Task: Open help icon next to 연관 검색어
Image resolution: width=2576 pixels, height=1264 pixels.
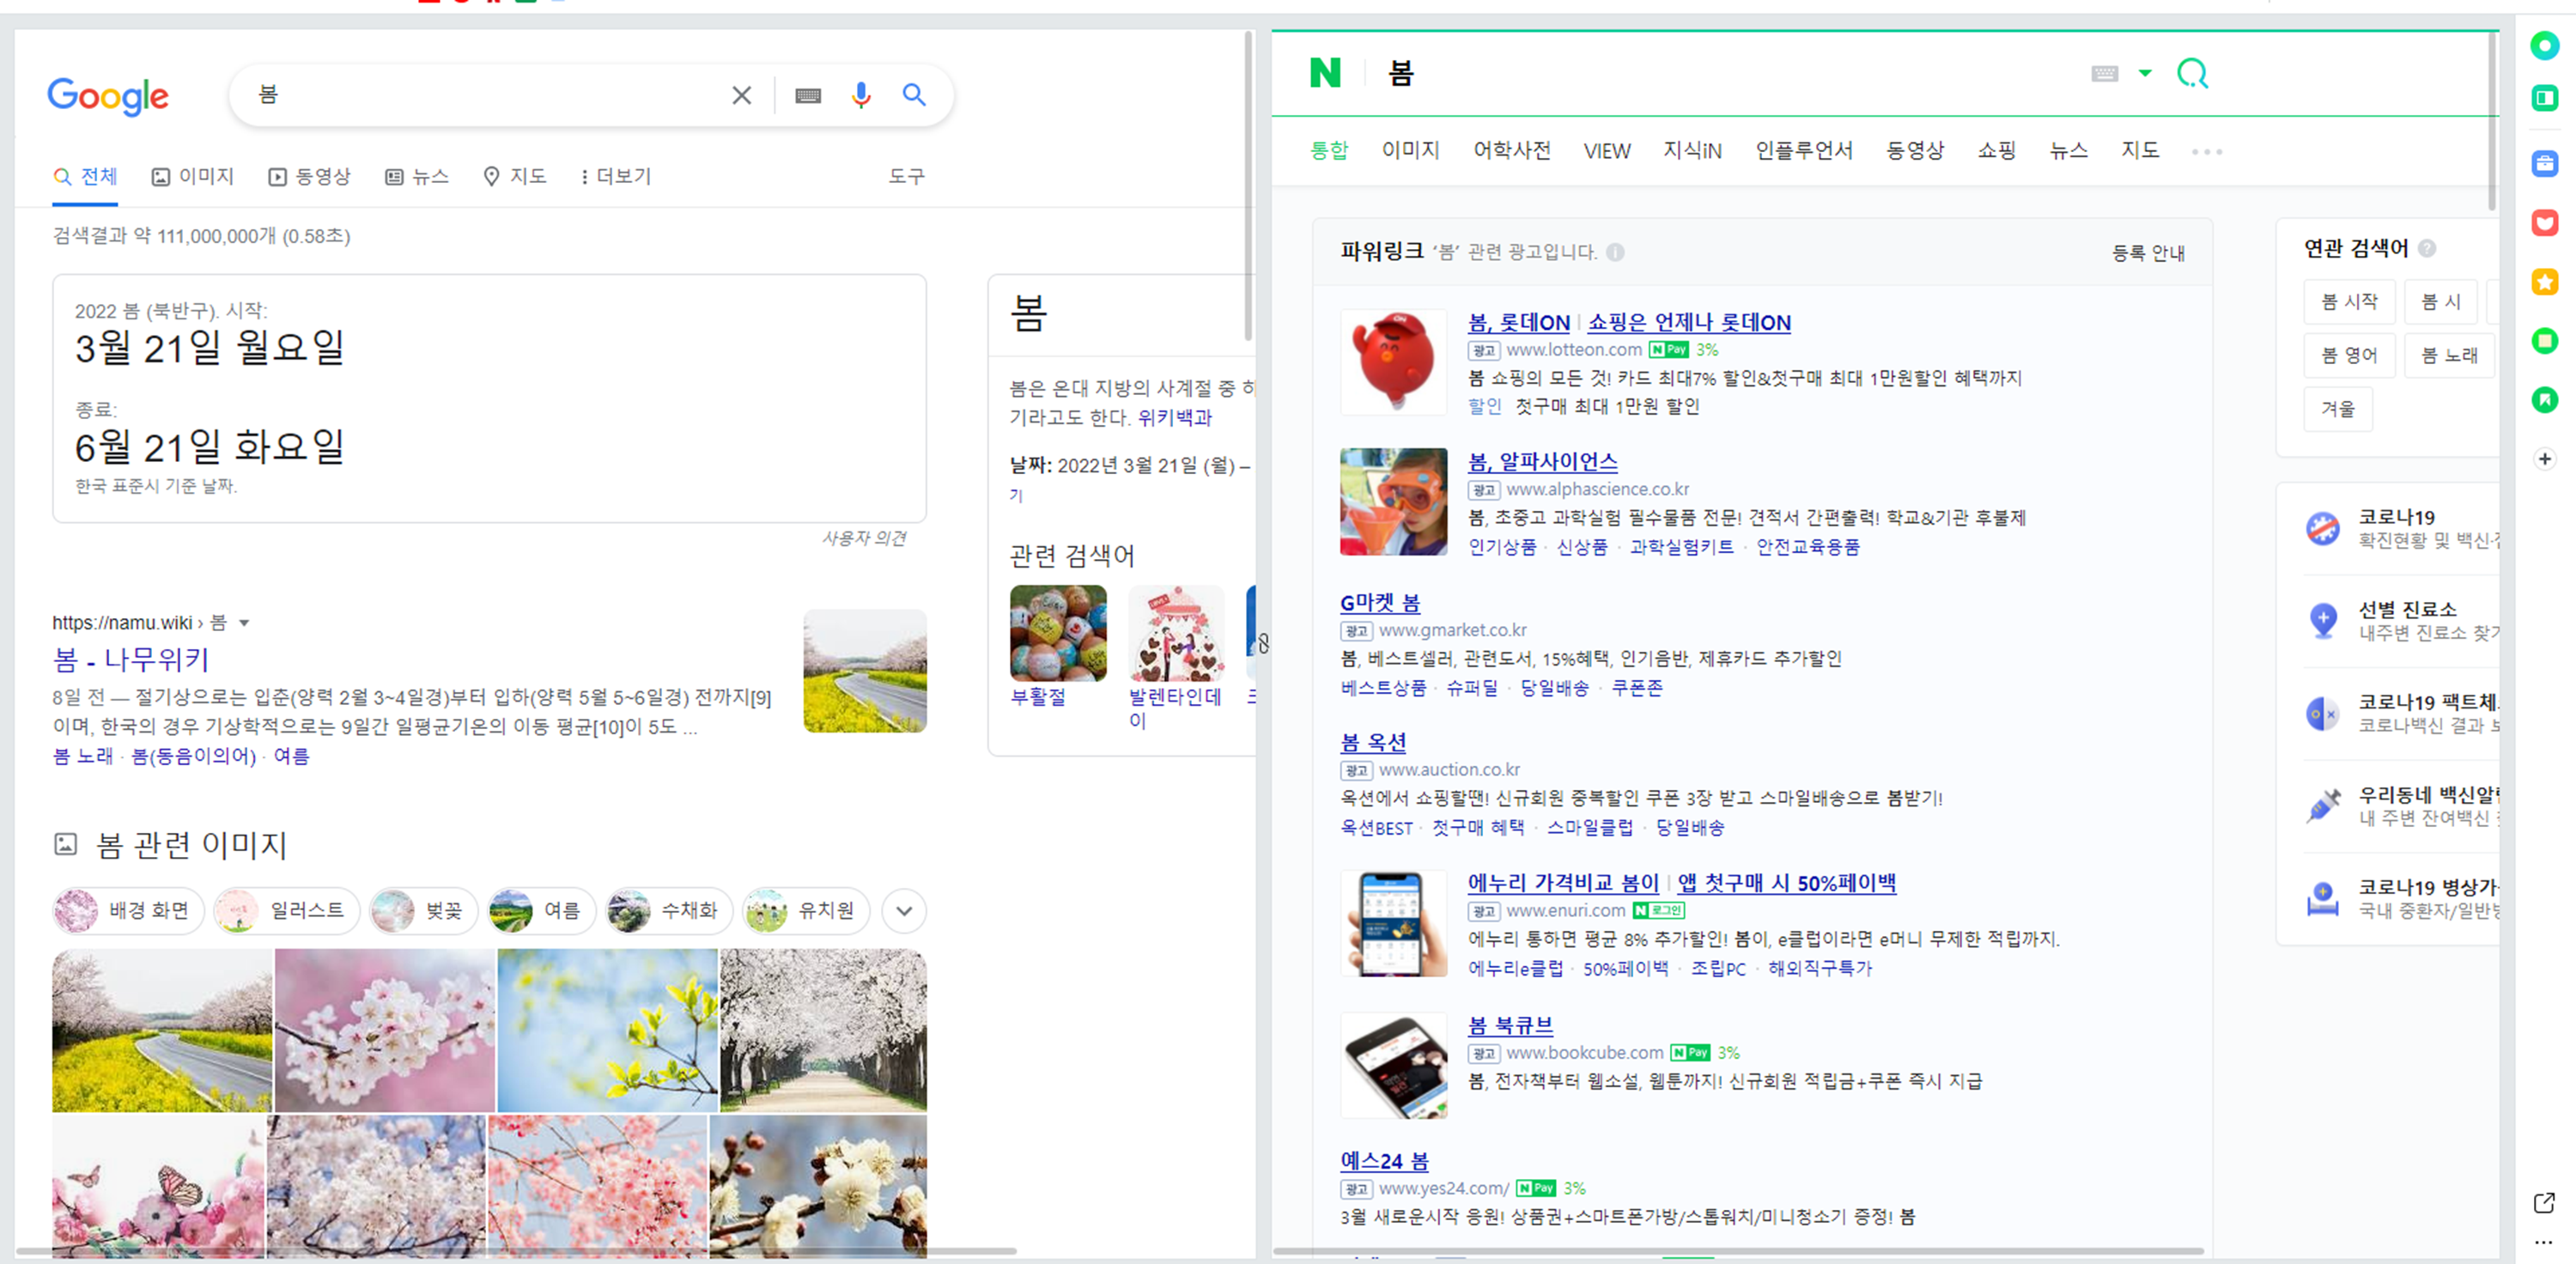Action: pos(2427,248)
